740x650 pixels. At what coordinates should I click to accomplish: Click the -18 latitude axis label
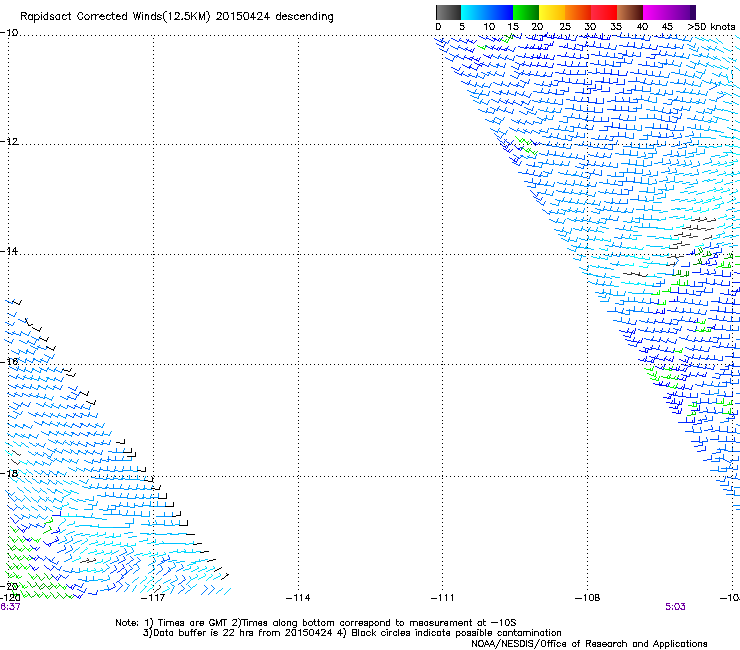[9, 473]
